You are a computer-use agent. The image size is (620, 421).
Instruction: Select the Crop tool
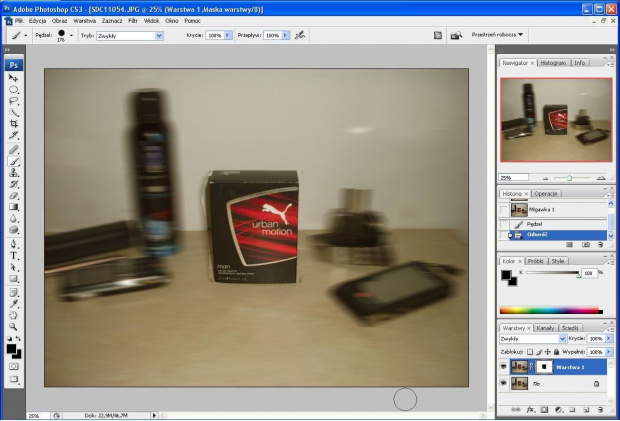pos(13,124)
